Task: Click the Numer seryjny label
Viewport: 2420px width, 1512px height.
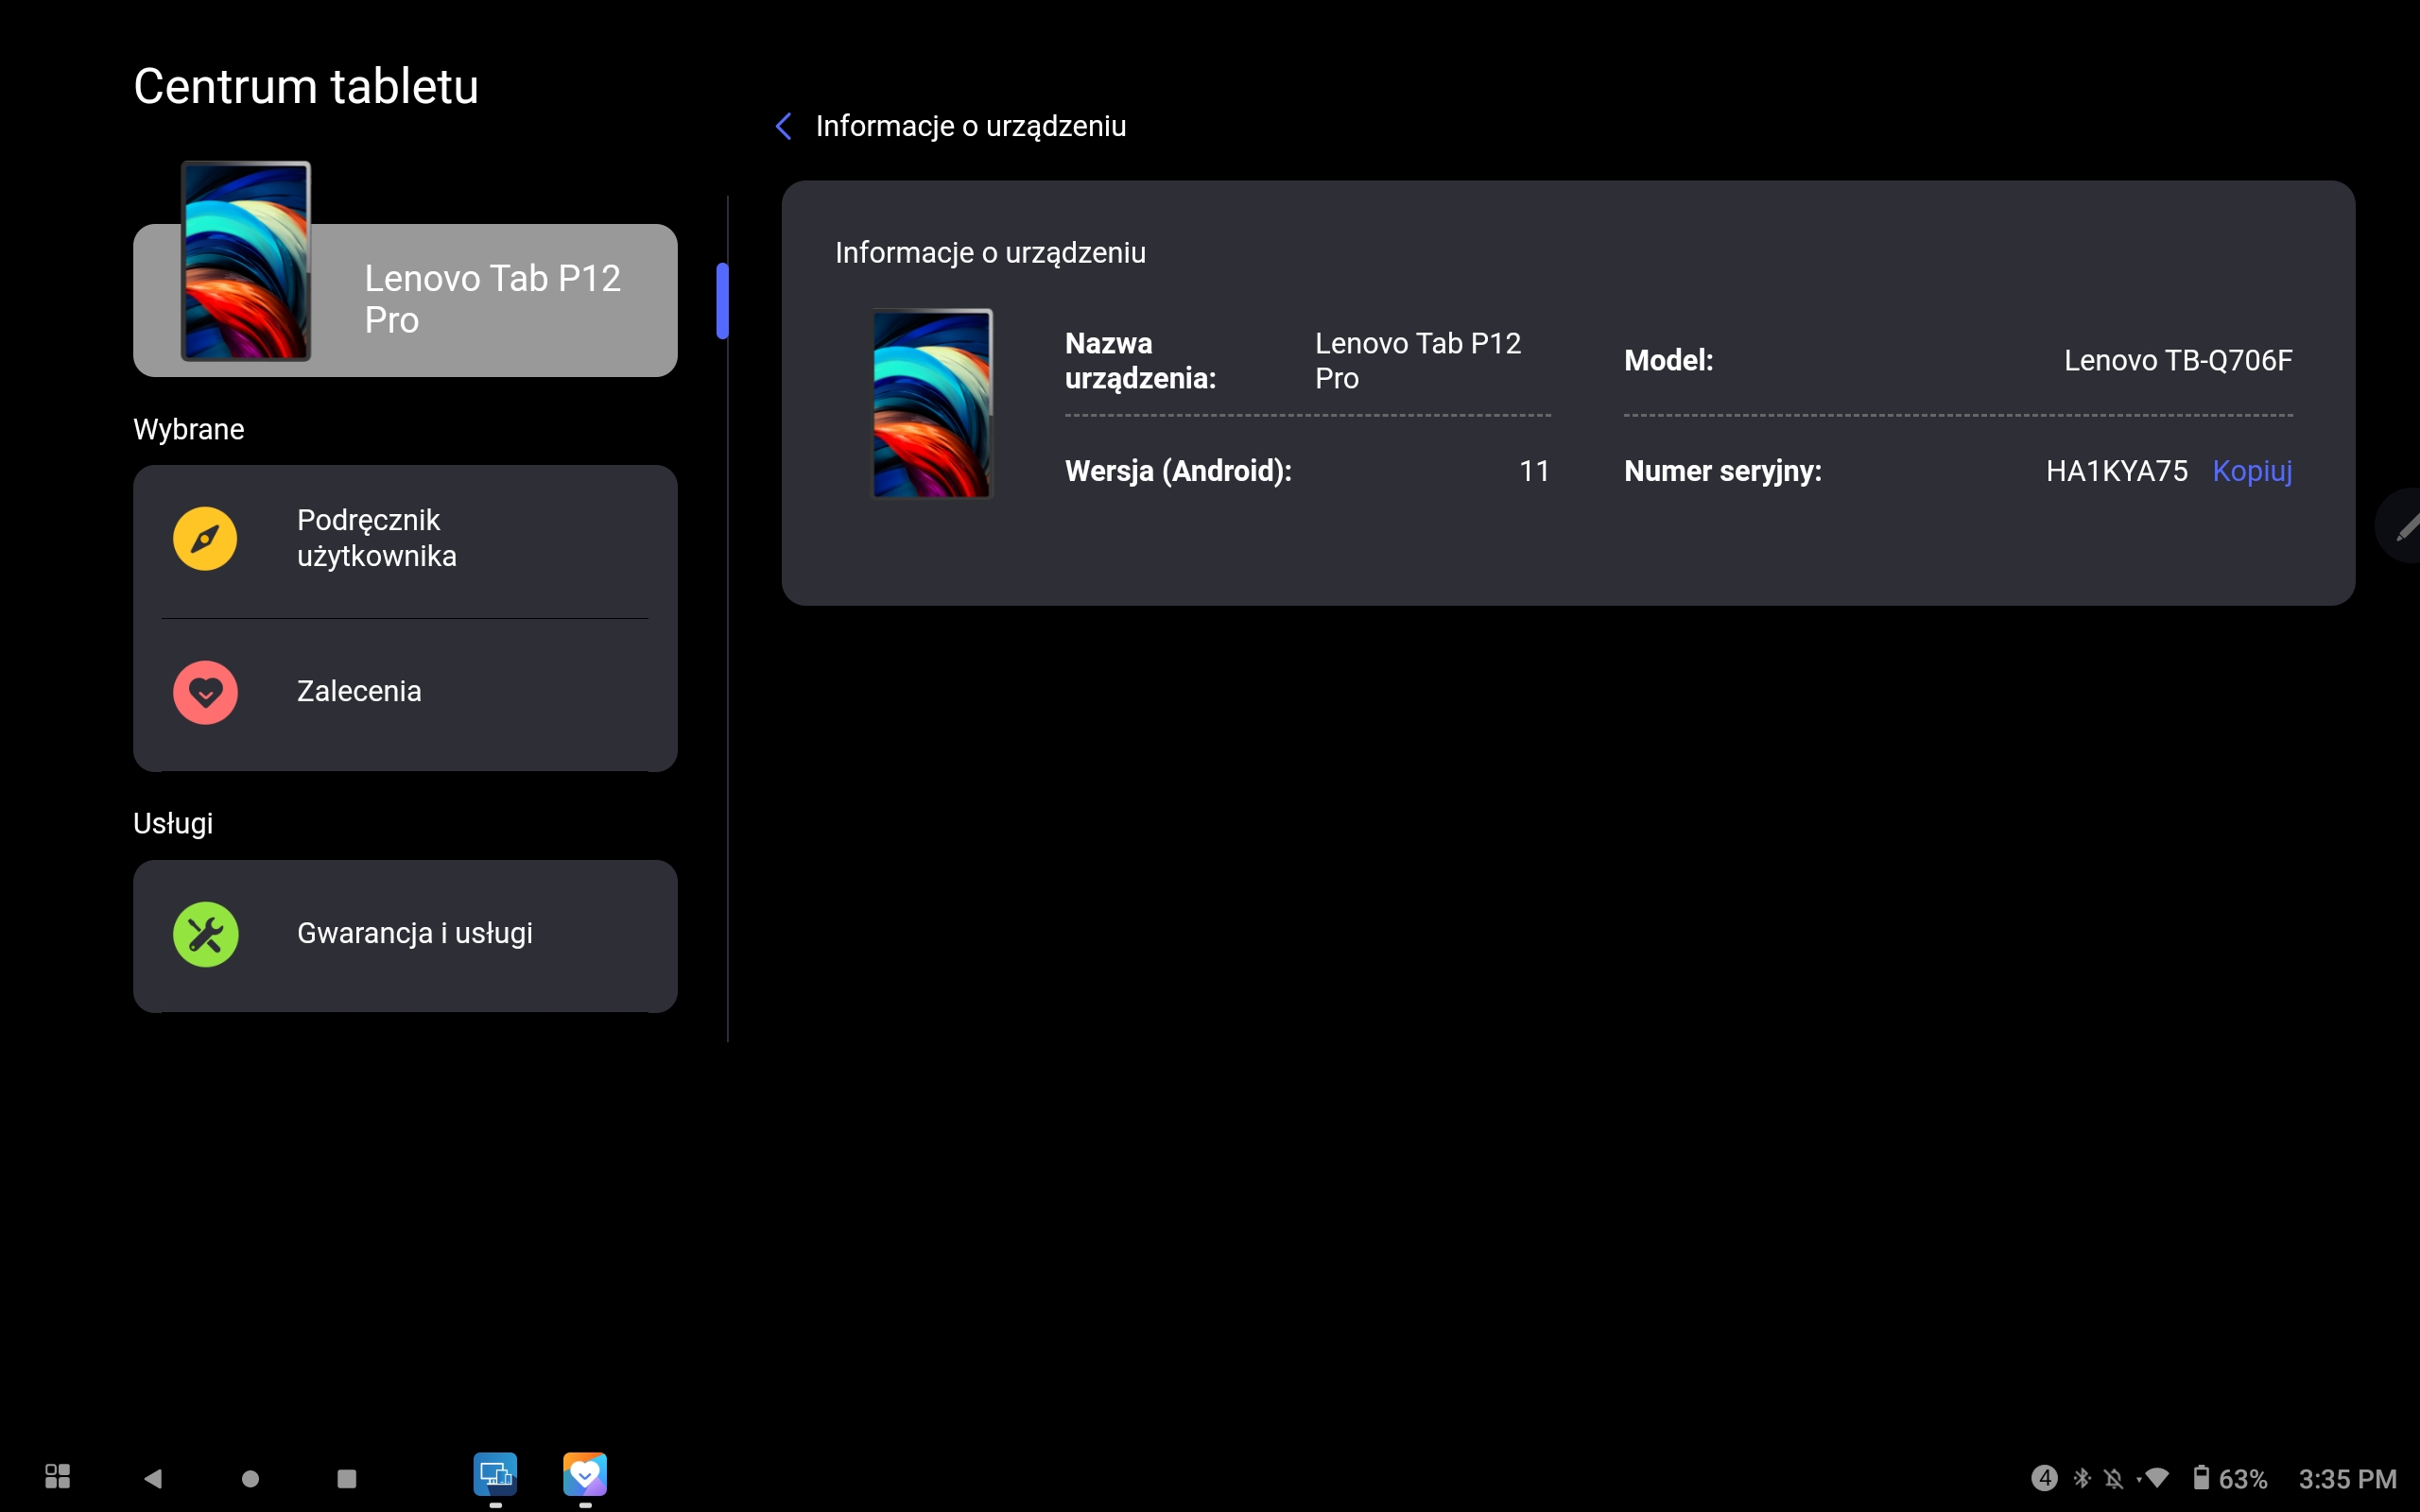Action: [1722, 471]
